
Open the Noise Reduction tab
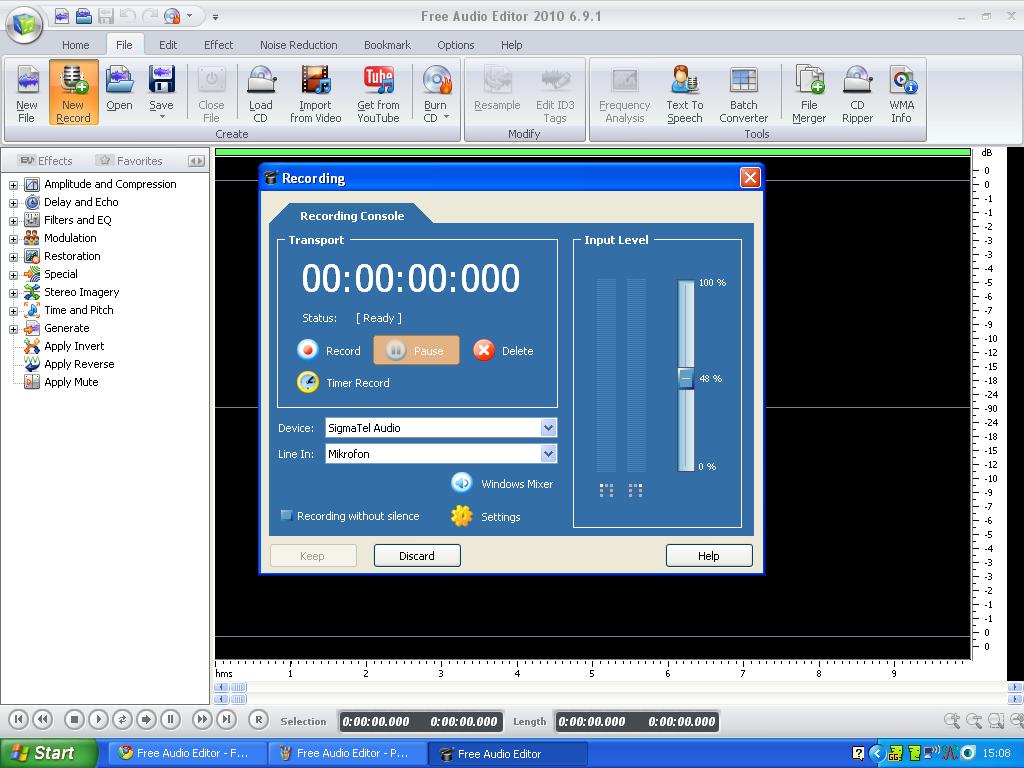tap(298, 45)
